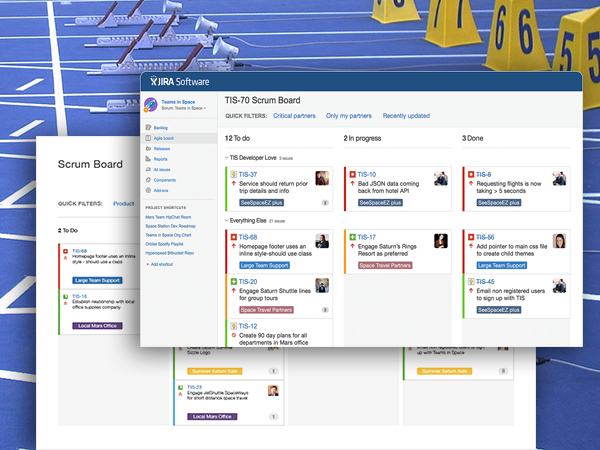Open the Hyperspeed Bitbucket Repo shortcut
Viewport: 600px width, 450px height.
click(x=170, y=253)
